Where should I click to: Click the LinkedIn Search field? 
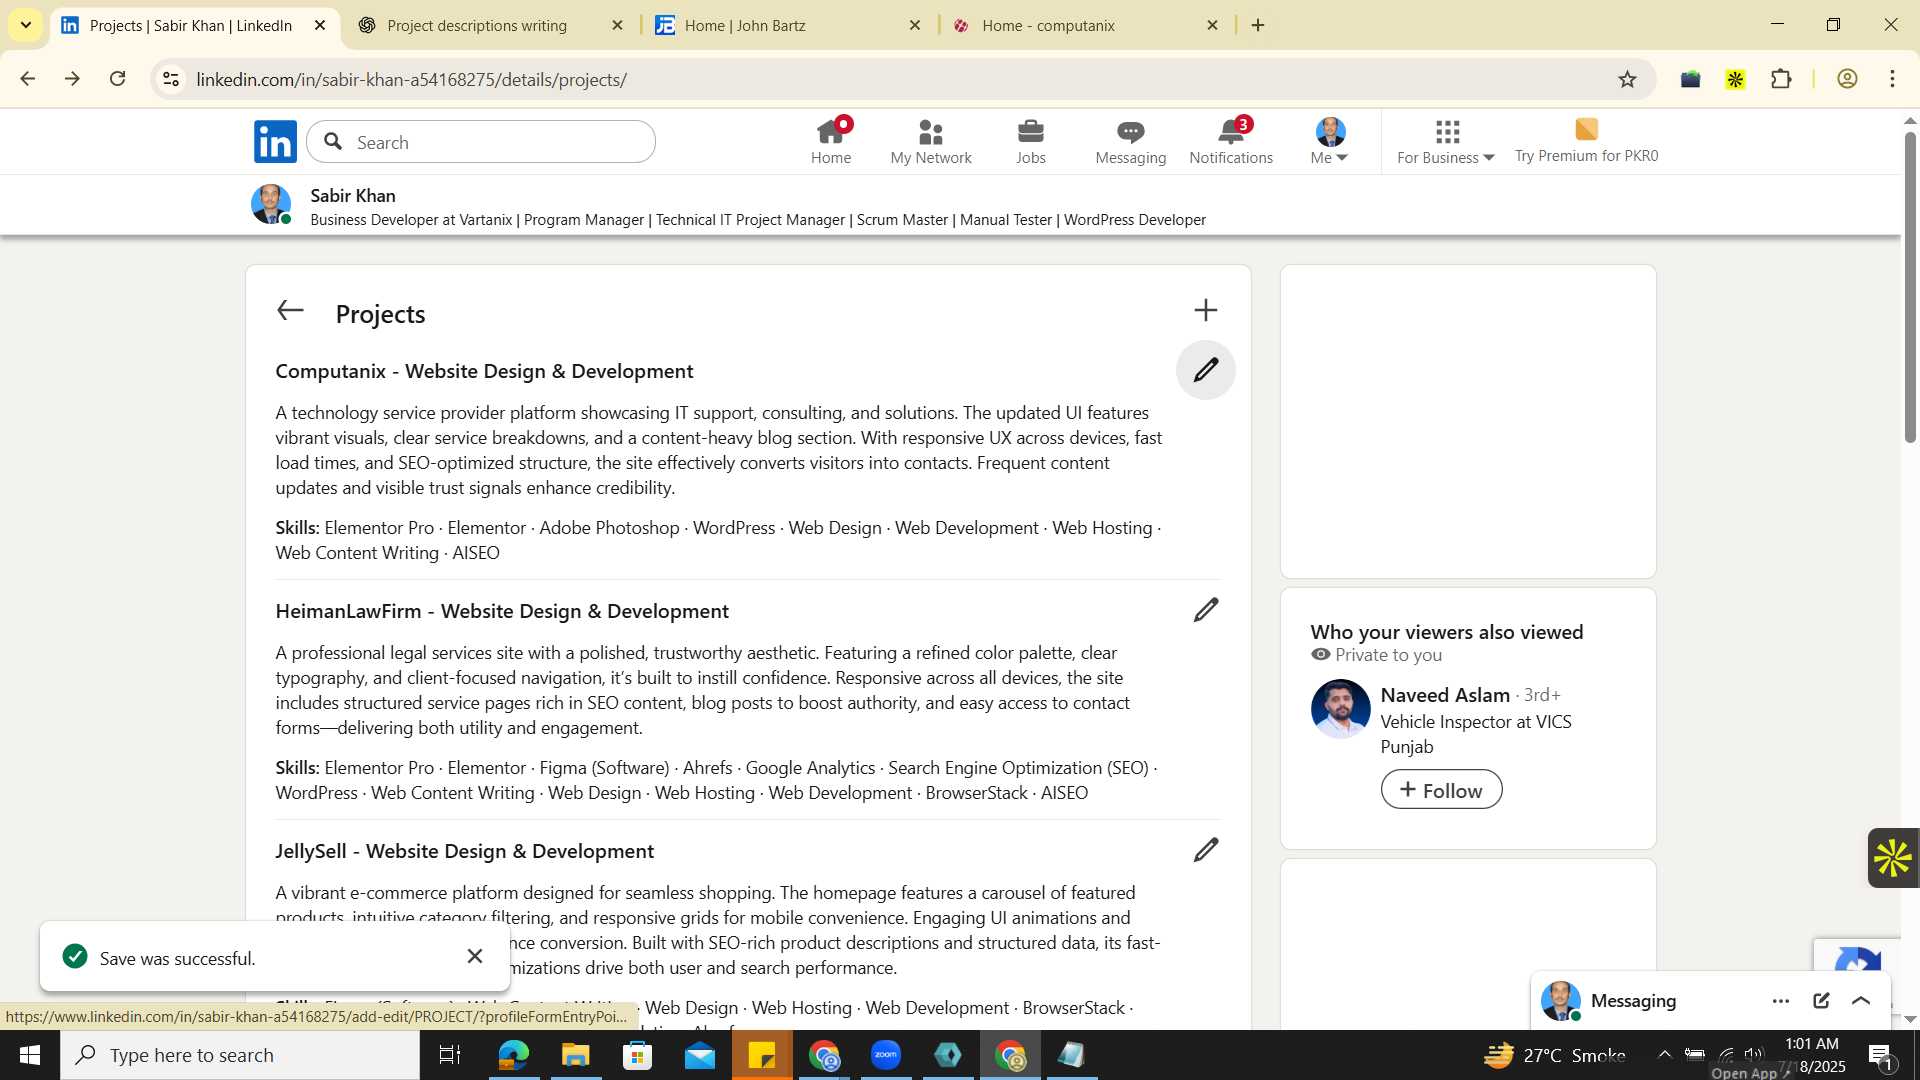[x=481, y=142]
